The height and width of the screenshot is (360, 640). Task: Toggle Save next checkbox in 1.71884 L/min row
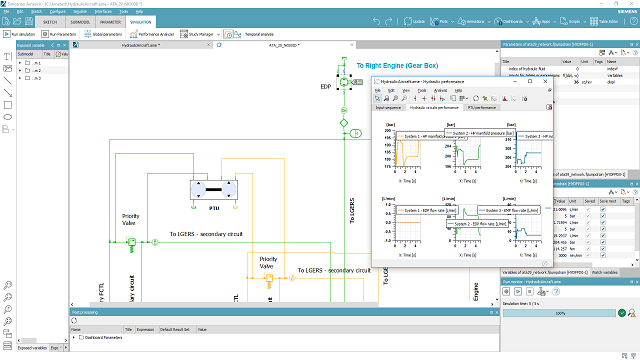(603, 222)
